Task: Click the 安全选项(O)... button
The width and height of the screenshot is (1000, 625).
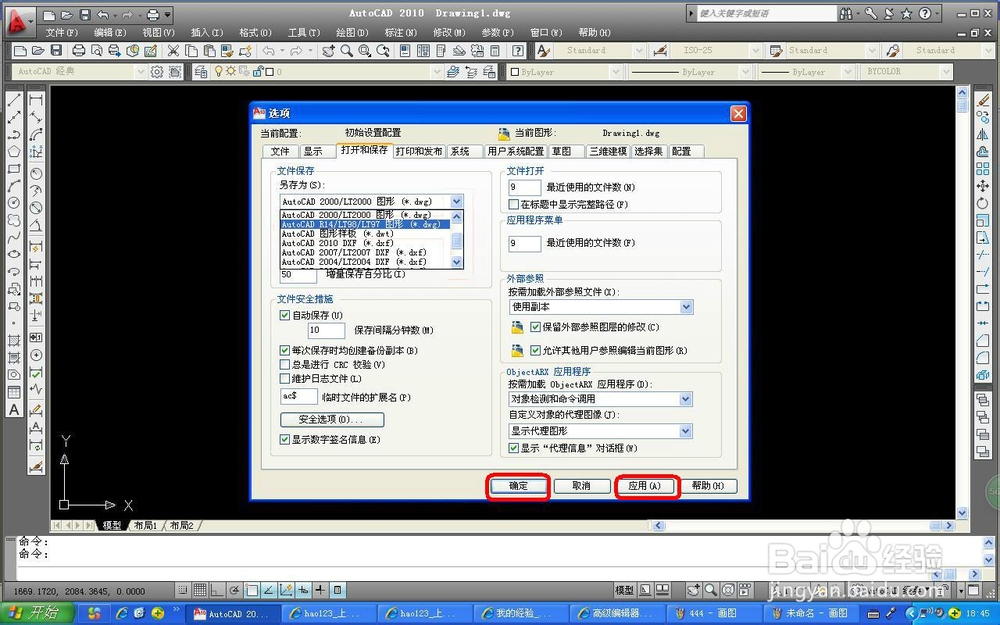Action: click(332, 420)
